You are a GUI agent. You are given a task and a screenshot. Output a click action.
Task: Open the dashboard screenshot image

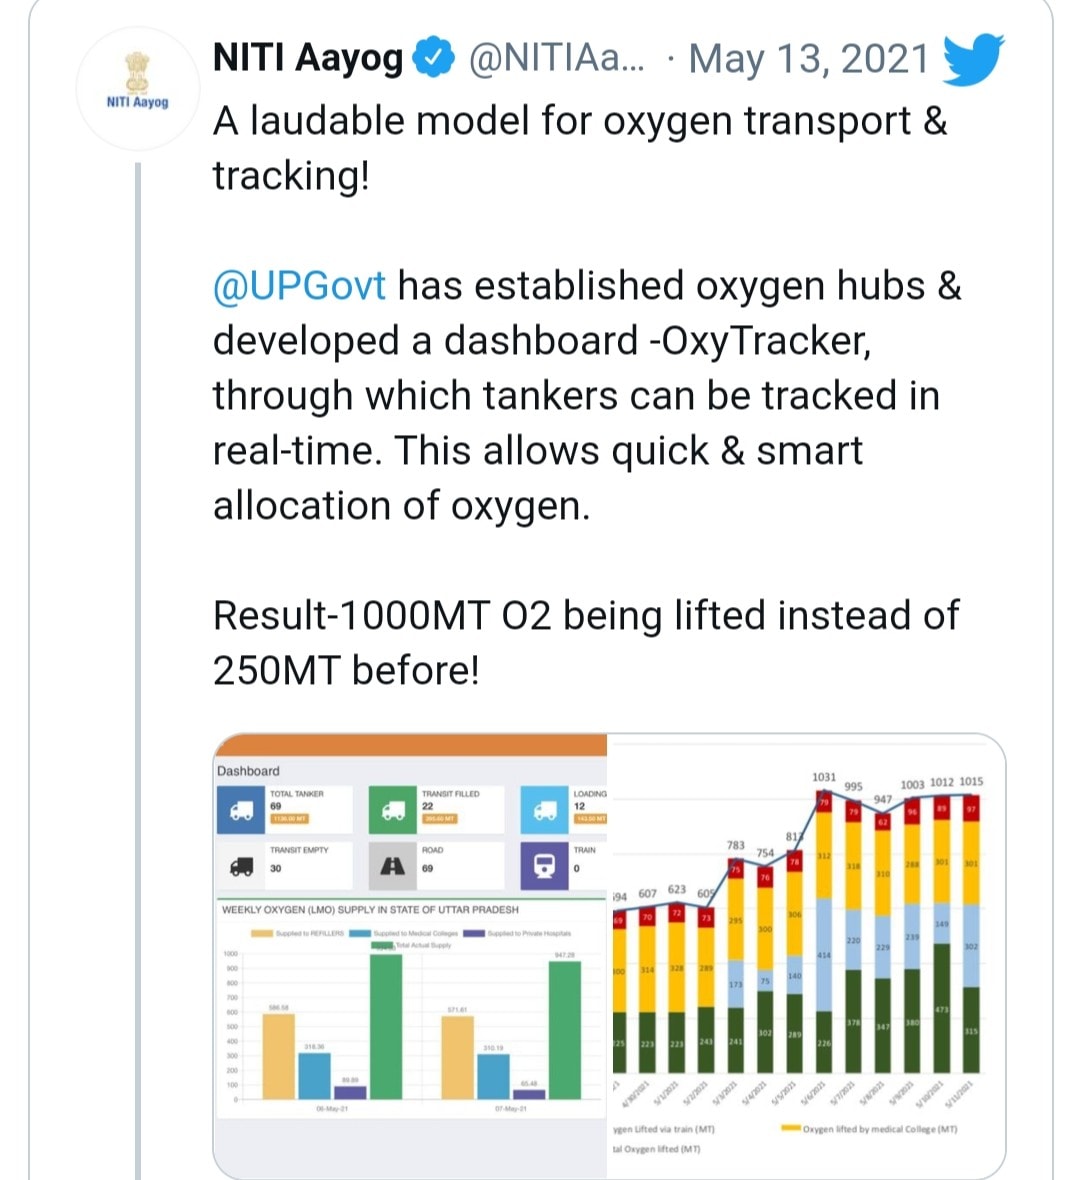pyautogui.click(x=411, y=956)
